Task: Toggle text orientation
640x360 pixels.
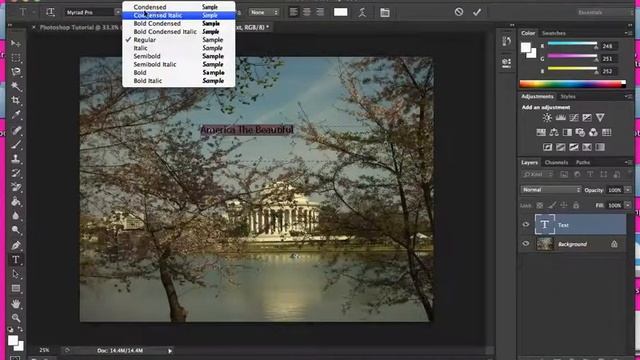Action: tap(50, 12)
